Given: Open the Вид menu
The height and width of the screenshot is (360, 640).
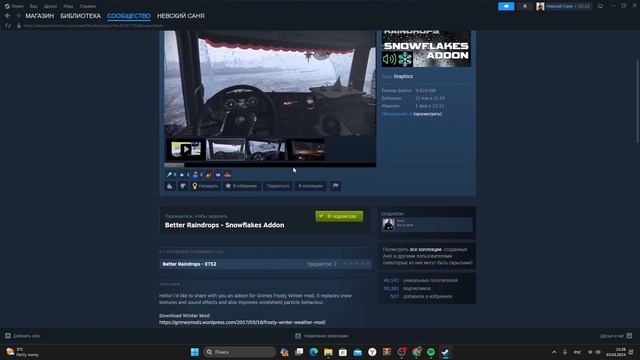Looking at the screenshot, I should [33, 6].
